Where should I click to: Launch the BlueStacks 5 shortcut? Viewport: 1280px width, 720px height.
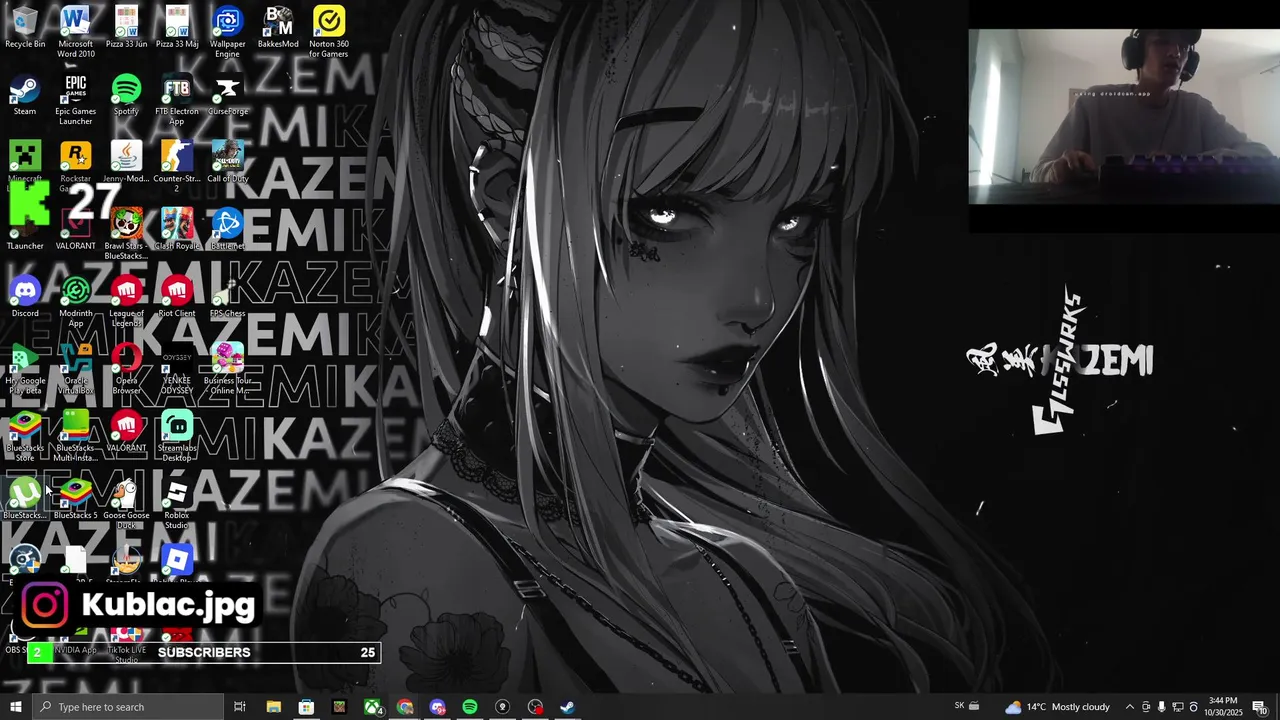[75, 498]
